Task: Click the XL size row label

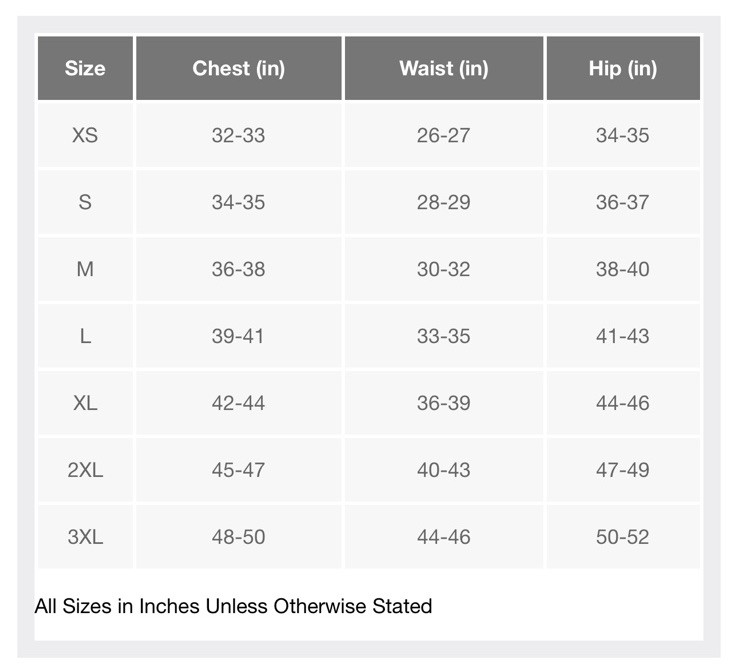Action: [85, 403]
